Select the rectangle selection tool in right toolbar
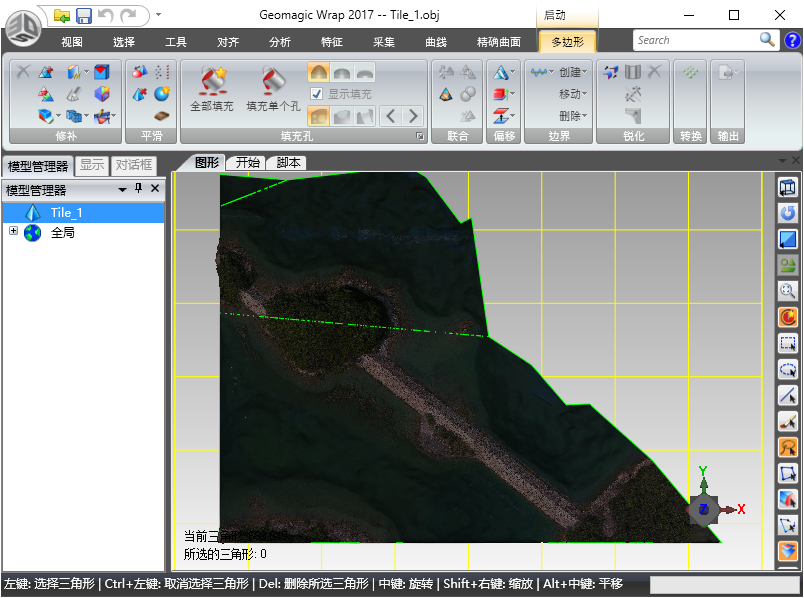 click(x=788, y=343)
